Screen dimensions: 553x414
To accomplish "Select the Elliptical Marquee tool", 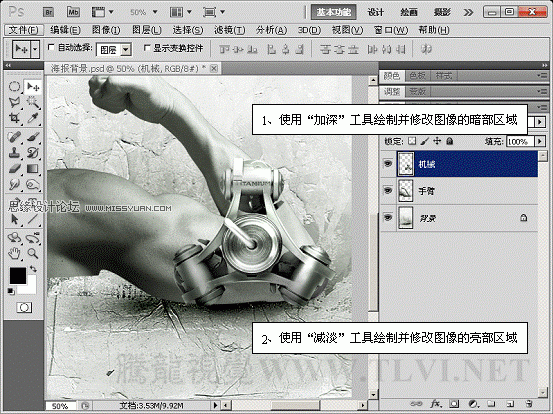I will 14,86.
